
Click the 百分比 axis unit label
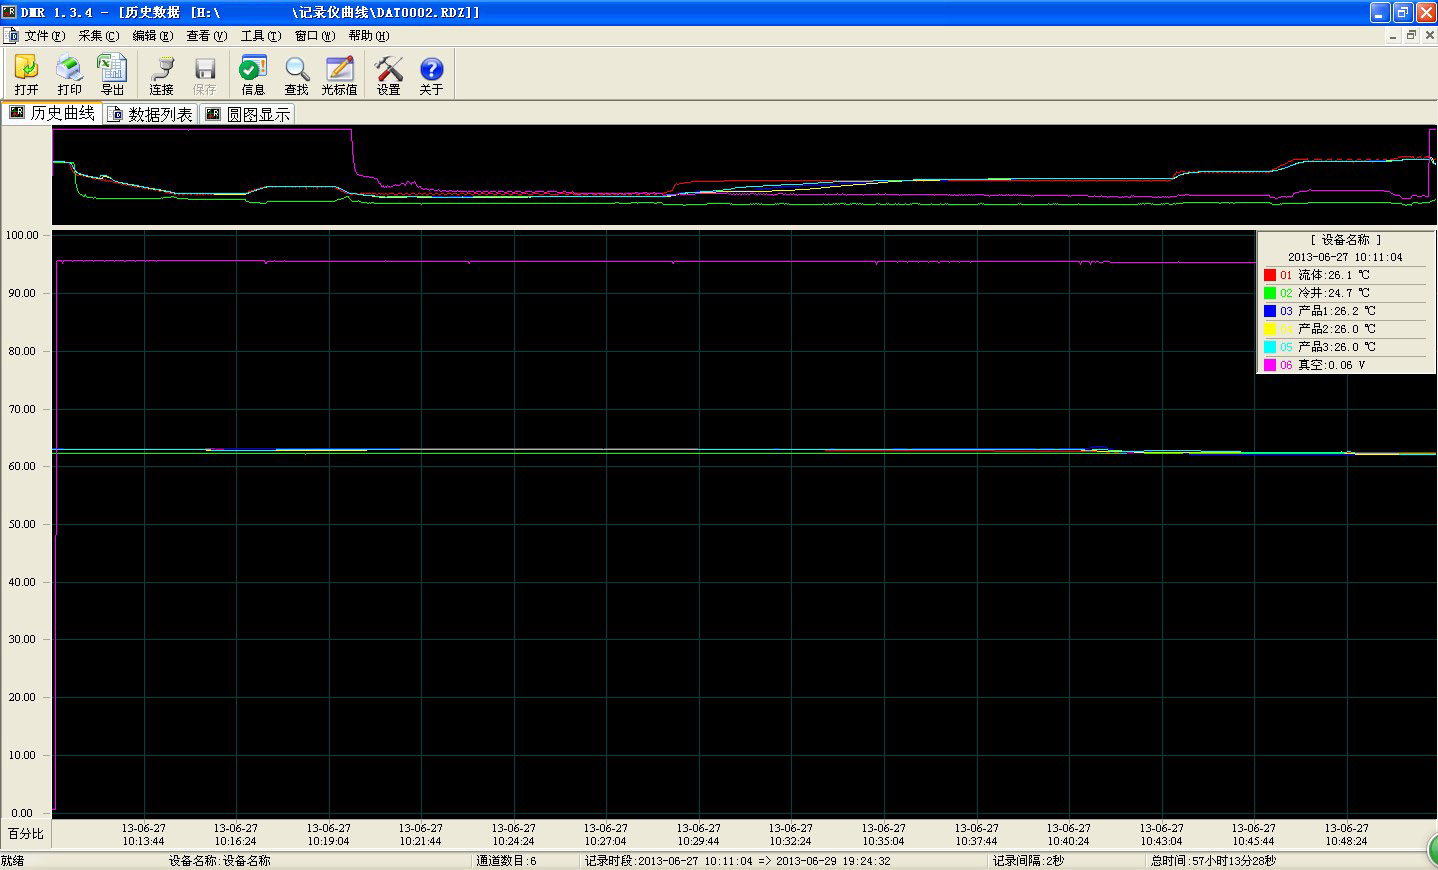[x=26, y=834]
